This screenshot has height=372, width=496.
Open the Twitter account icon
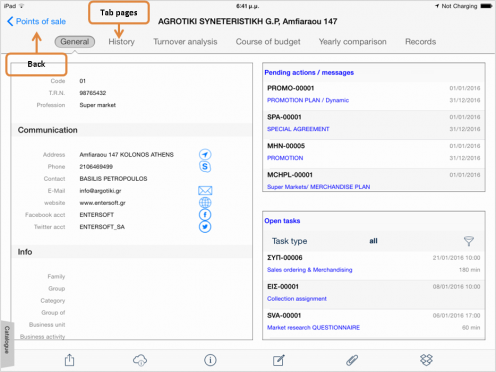pos(205,227)
